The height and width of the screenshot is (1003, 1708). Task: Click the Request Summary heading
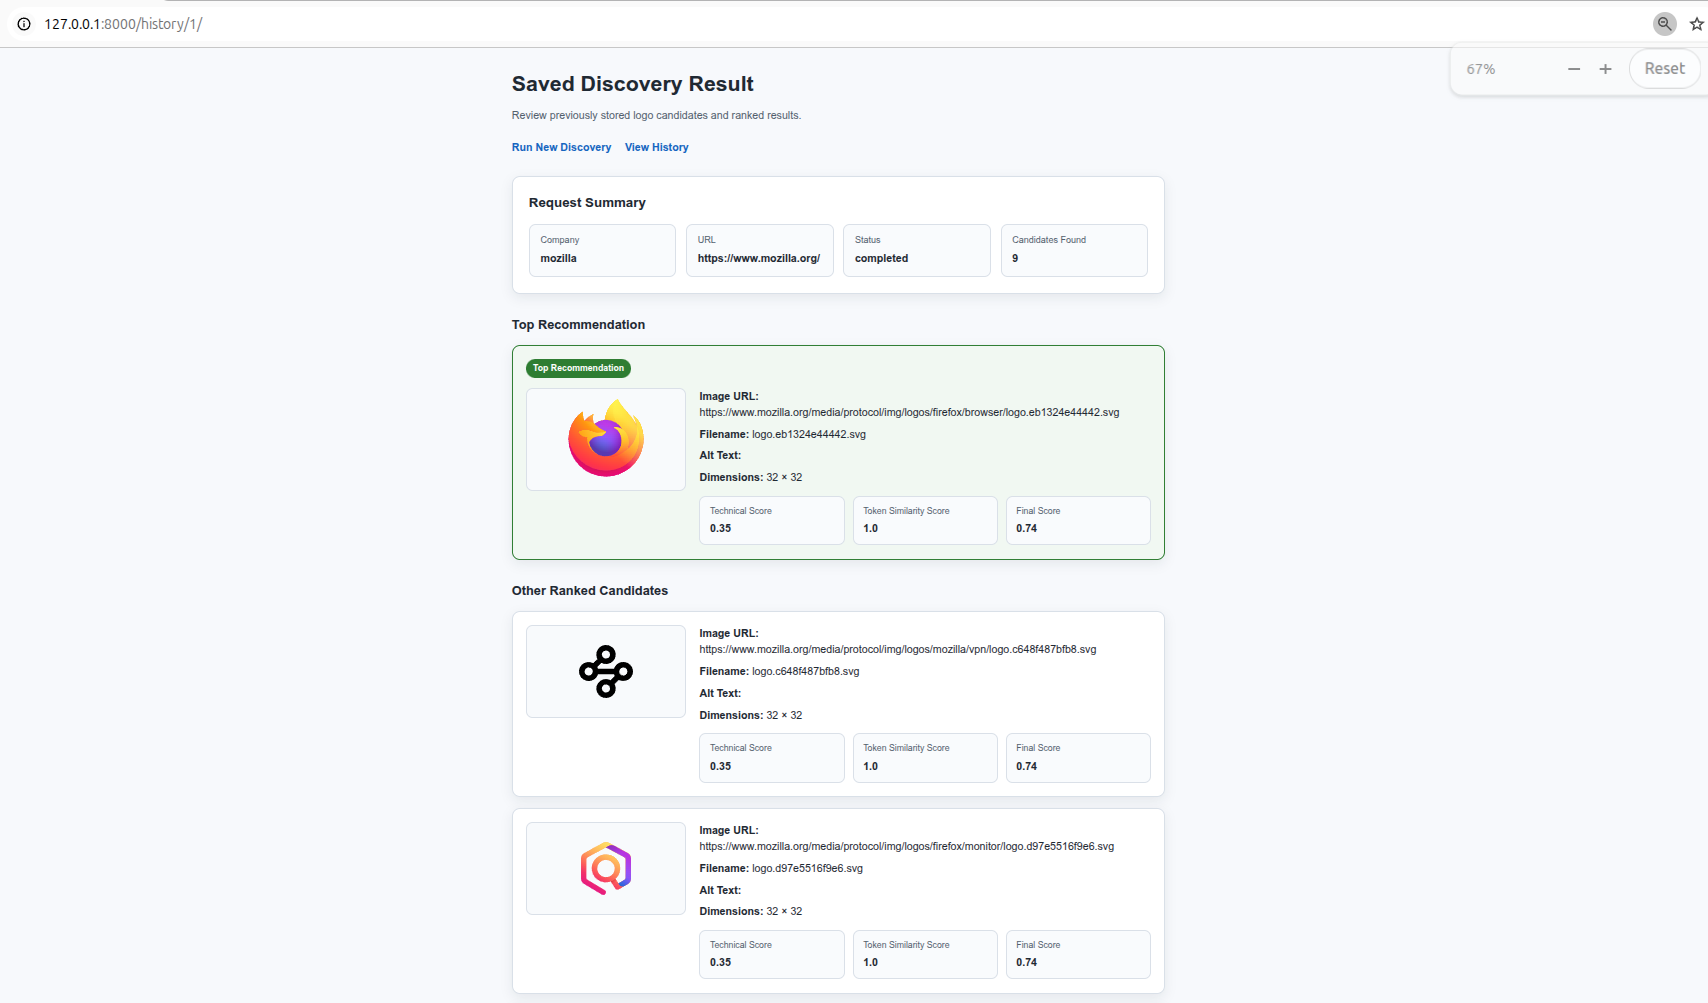587,202
